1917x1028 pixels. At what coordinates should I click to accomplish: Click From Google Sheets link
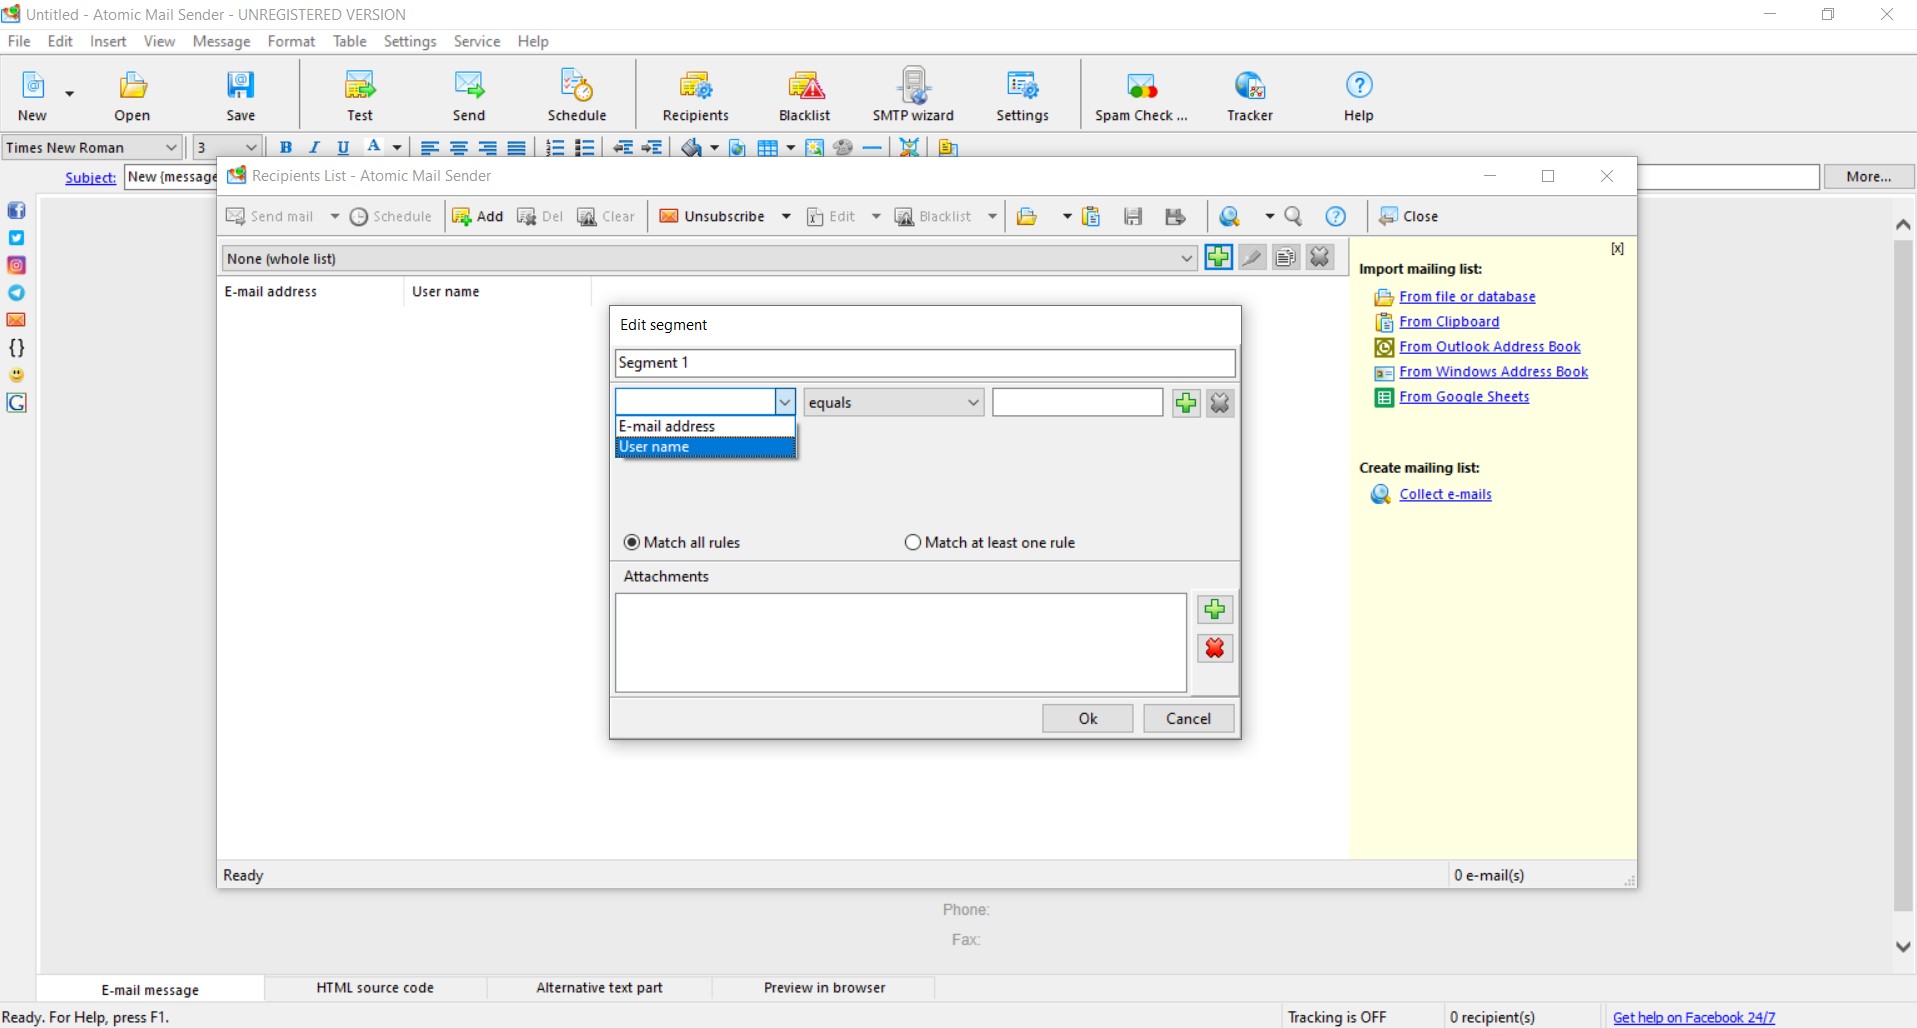[1464, 397]
